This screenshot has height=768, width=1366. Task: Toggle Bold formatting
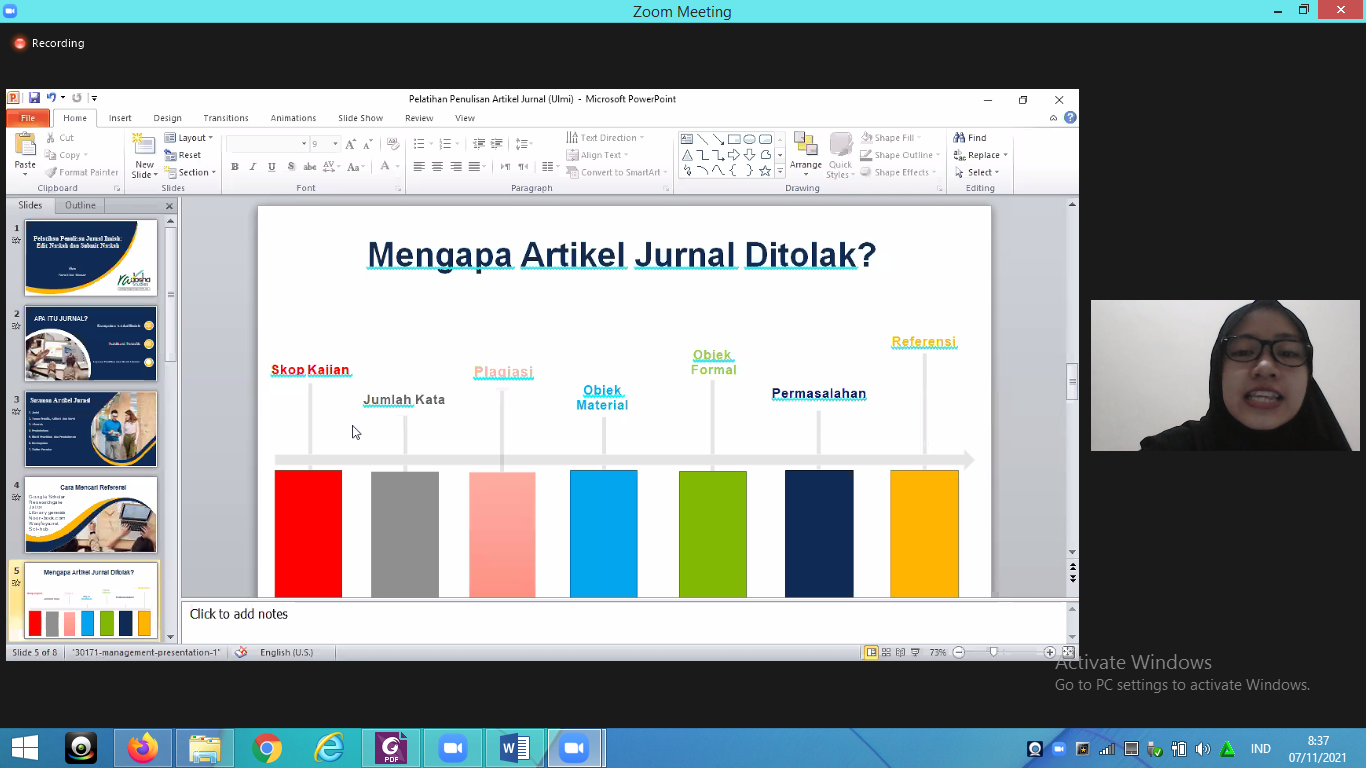pos(235,167)
